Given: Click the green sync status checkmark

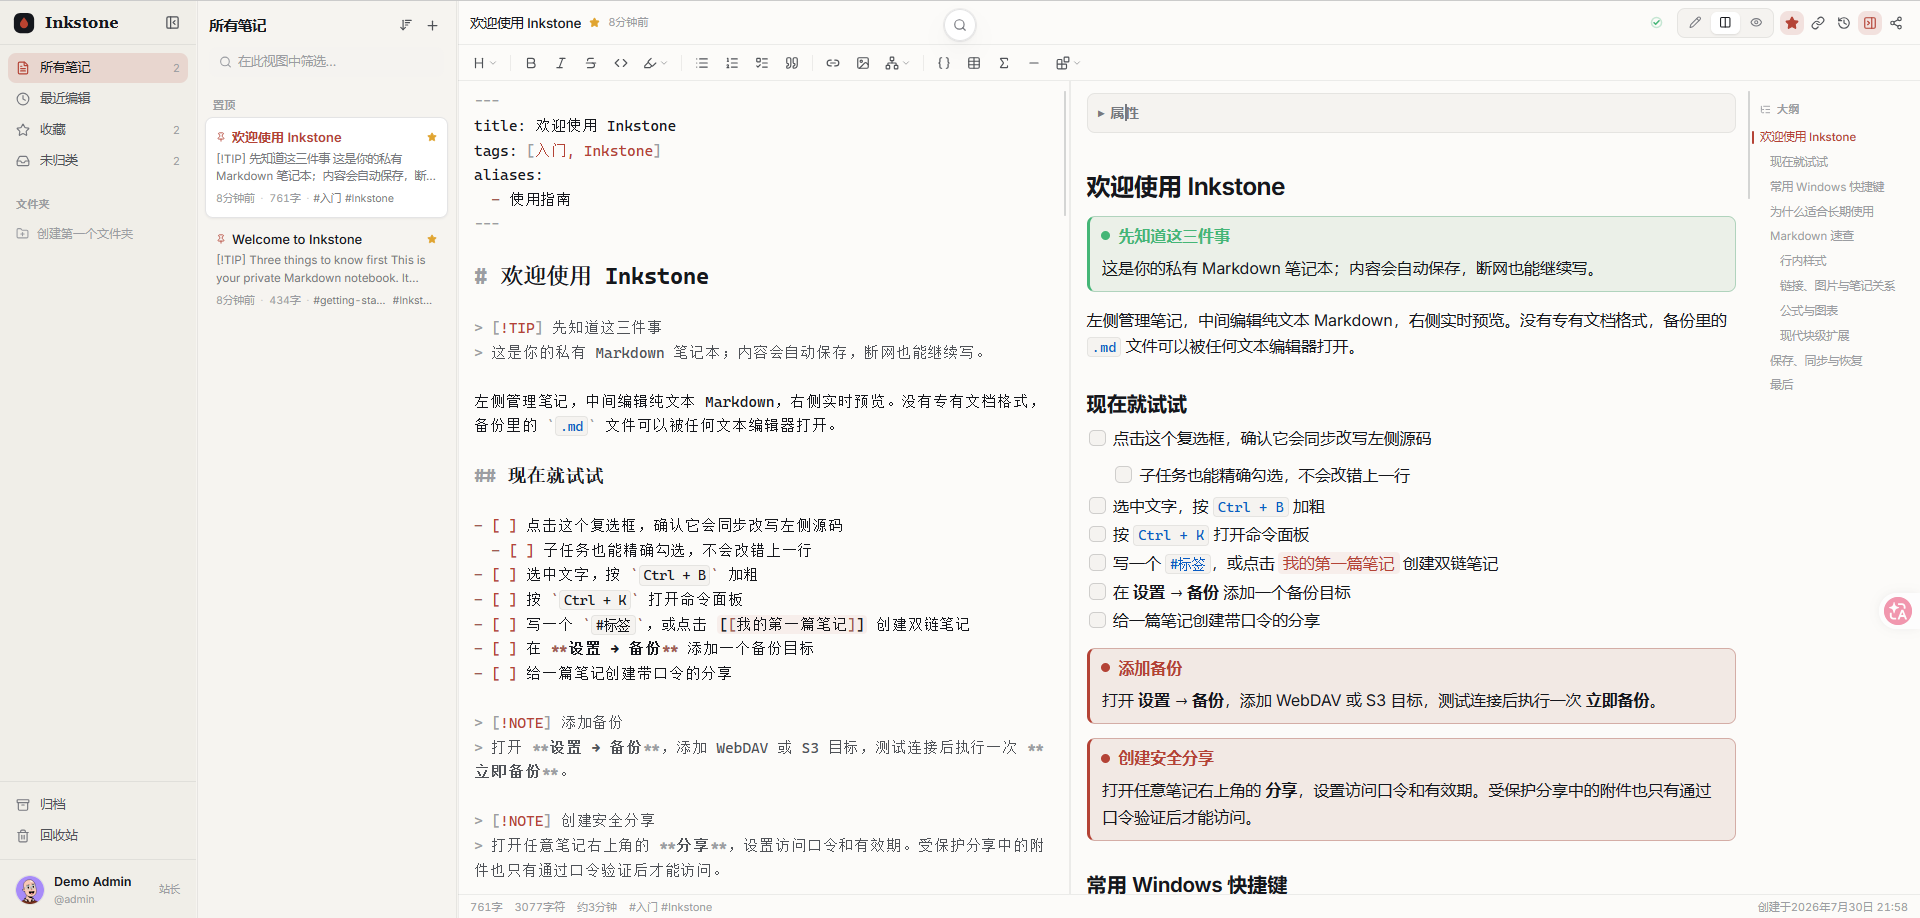Looking at the screenshot, I should coord(1657,23).
